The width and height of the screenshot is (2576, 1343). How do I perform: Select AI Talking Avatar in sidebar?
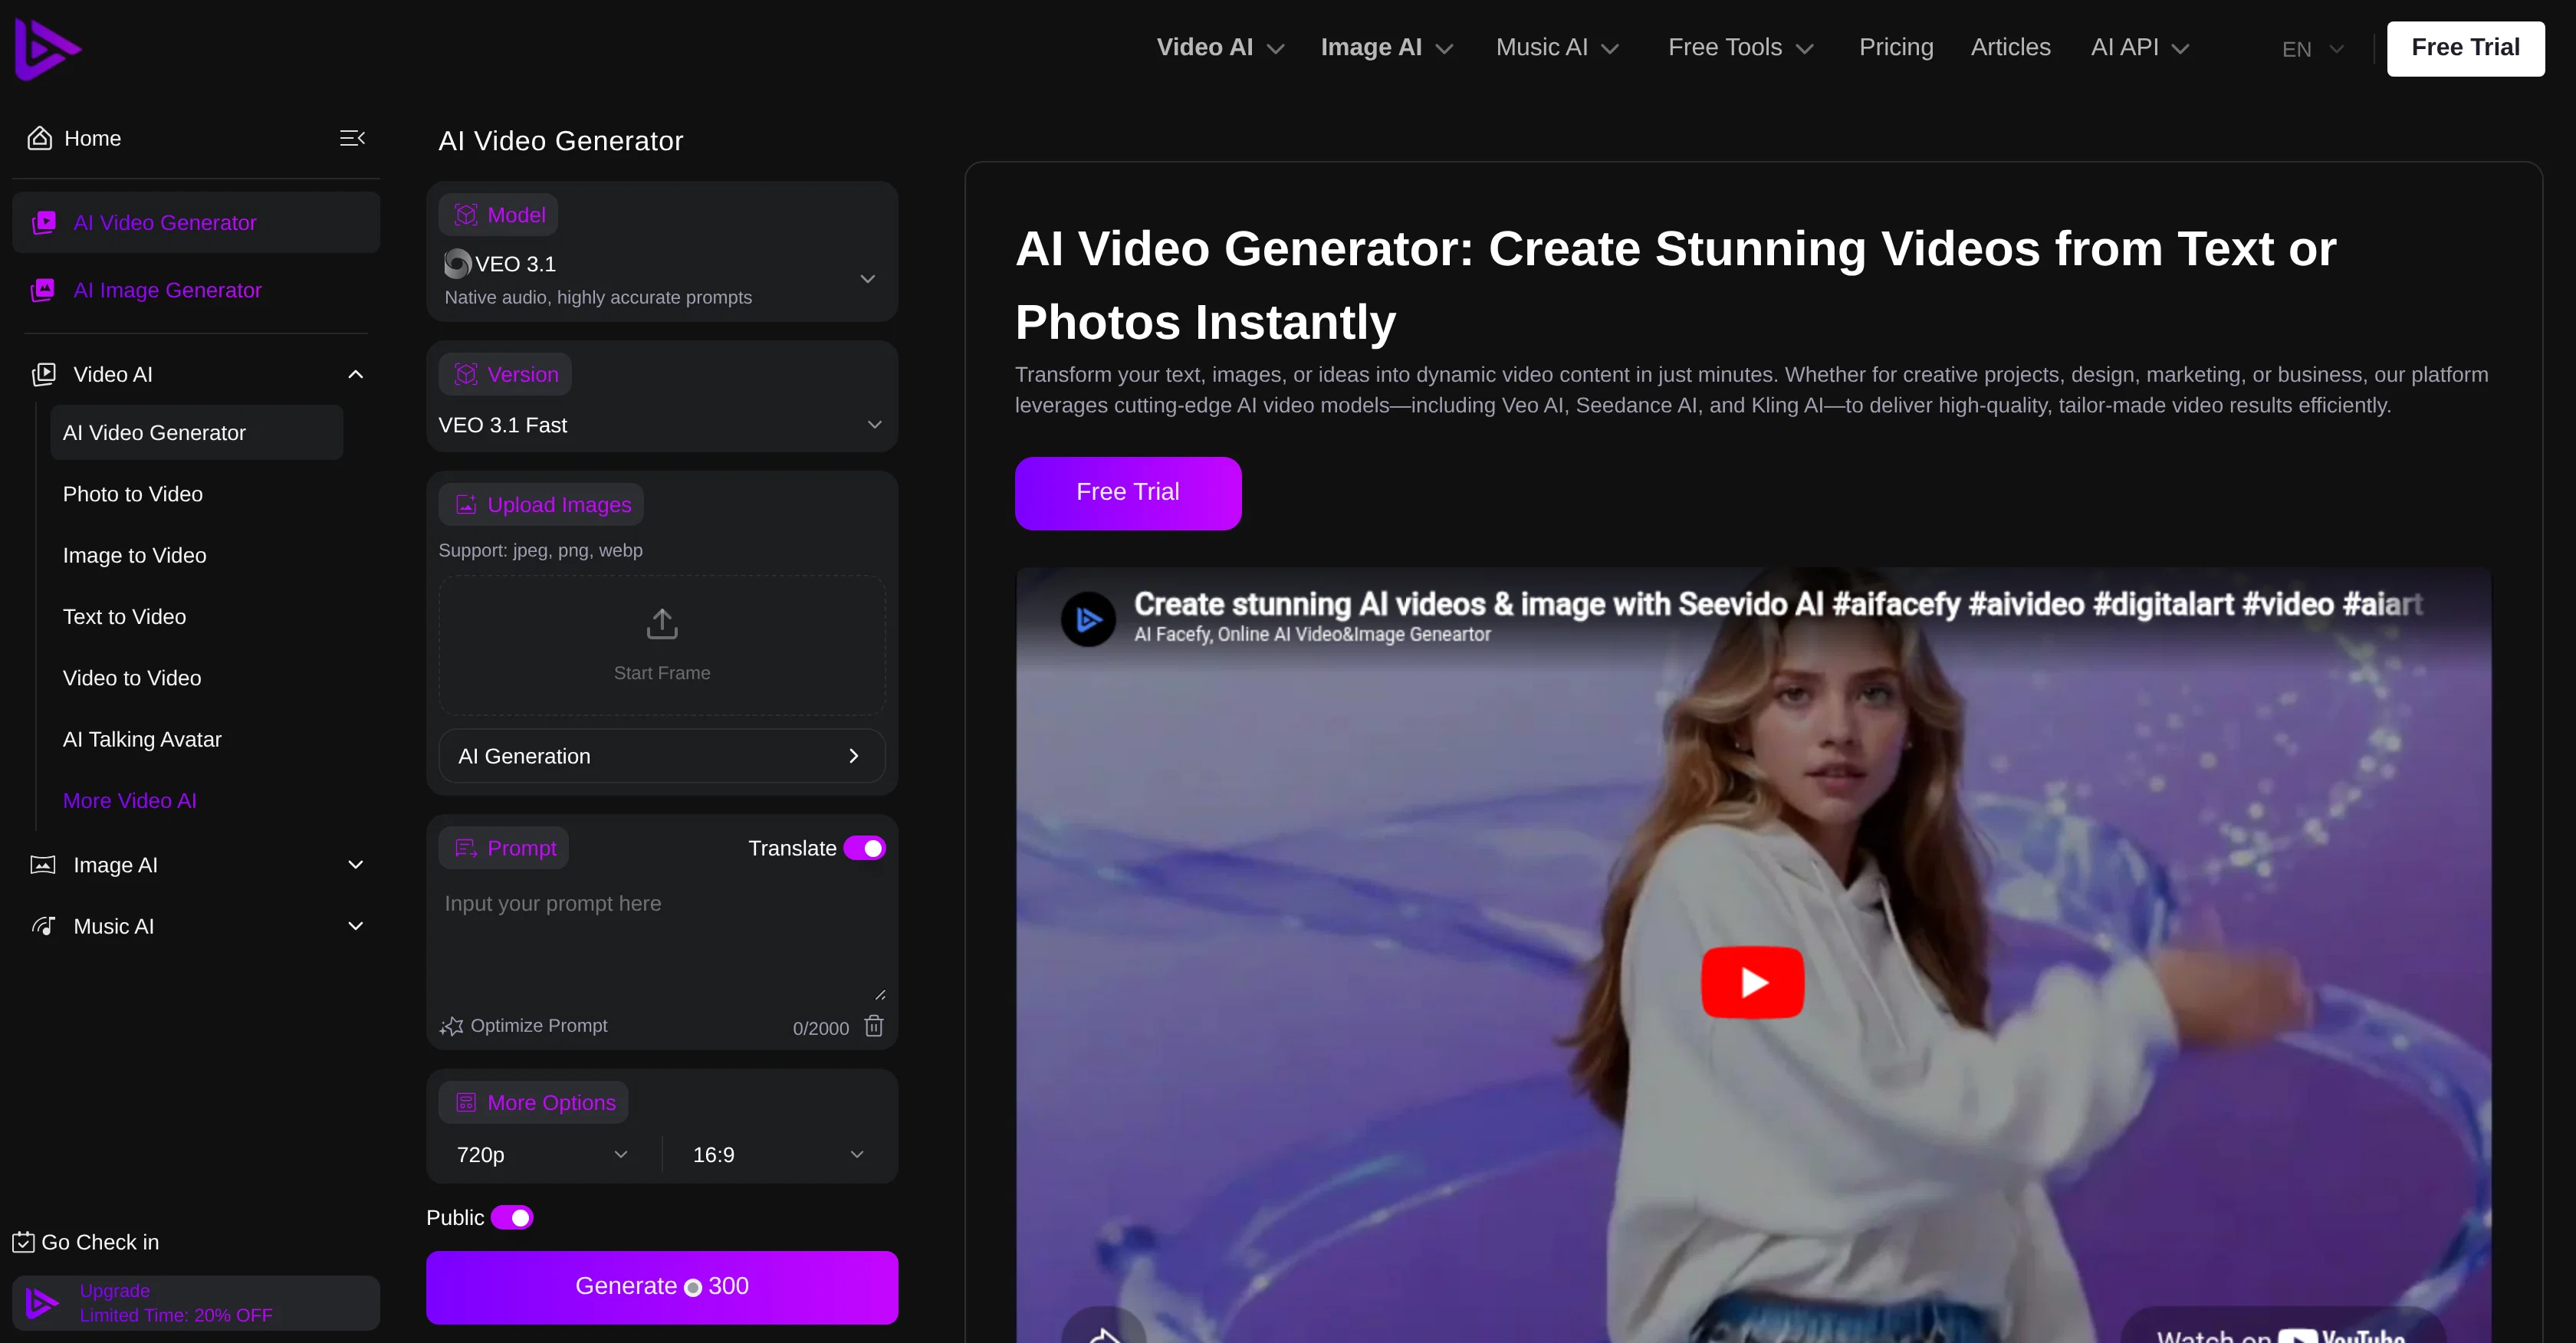click(142, 739)
